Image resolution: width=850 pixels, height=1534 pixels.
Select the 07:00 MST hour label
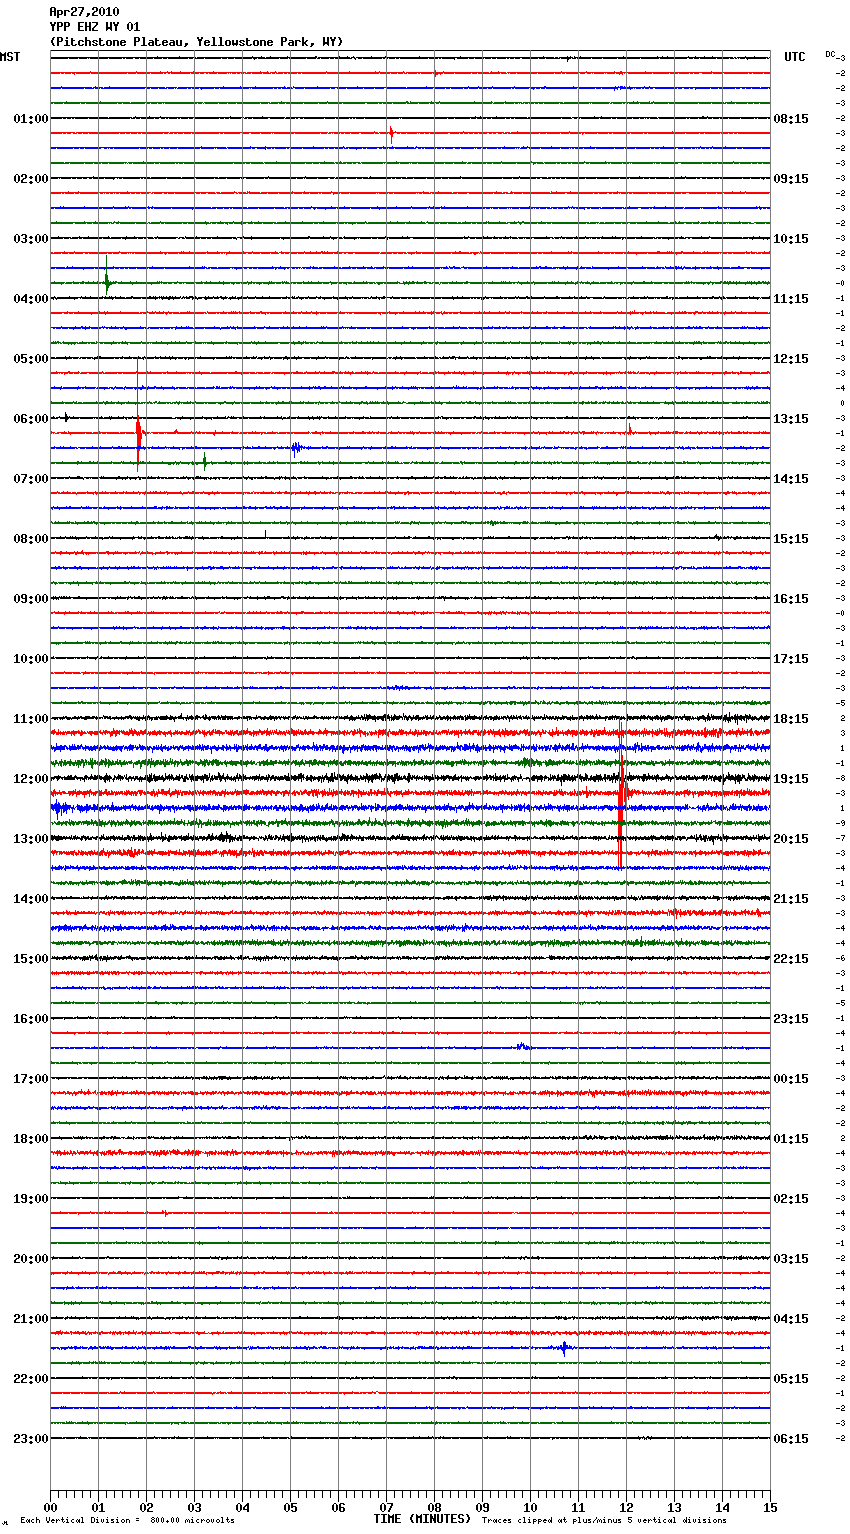pyautogui.click(x=30, y=478)
